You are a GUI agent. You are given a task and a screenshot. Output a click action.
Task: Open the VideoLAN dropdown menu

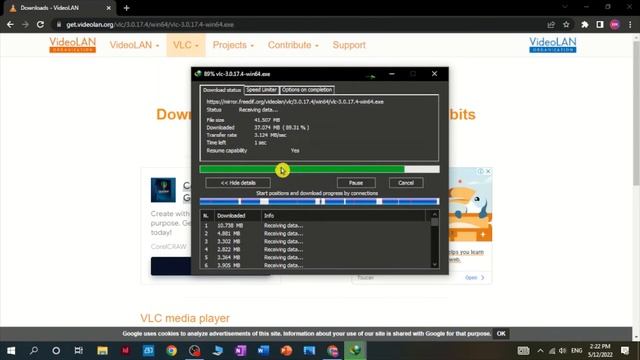point(134,45)
